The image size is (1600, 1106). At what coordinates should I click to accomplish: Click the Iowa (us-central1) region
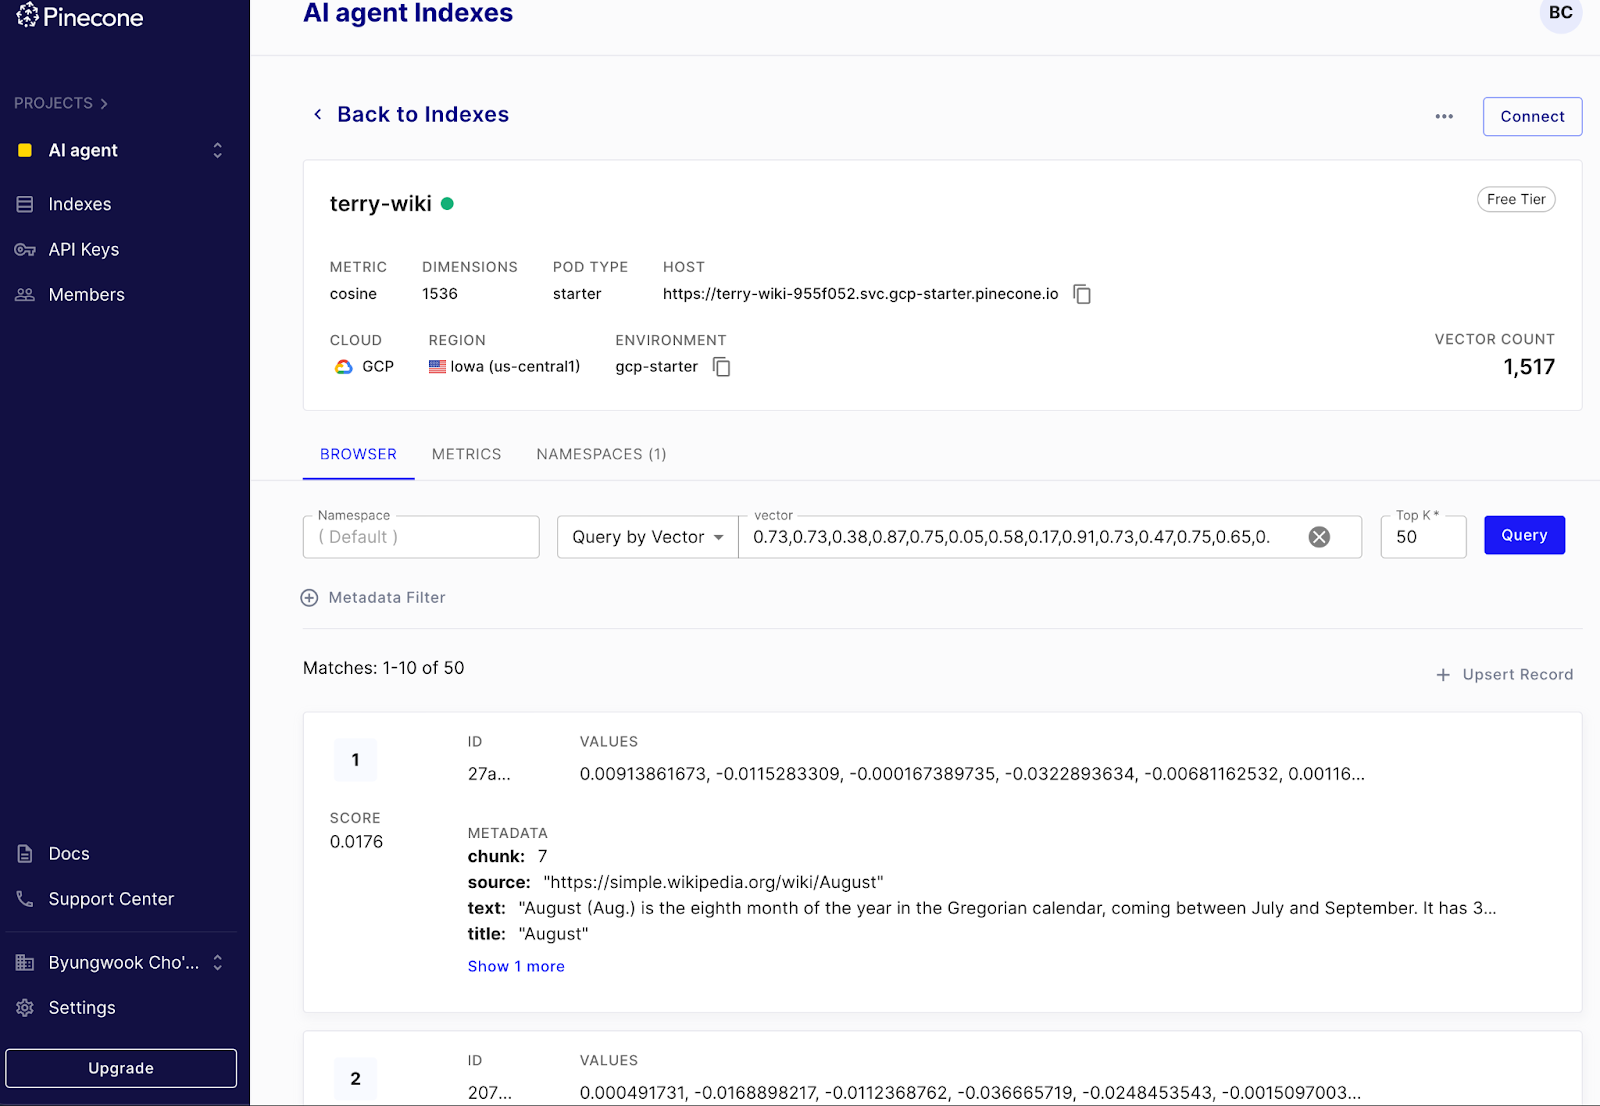(505, 367)
